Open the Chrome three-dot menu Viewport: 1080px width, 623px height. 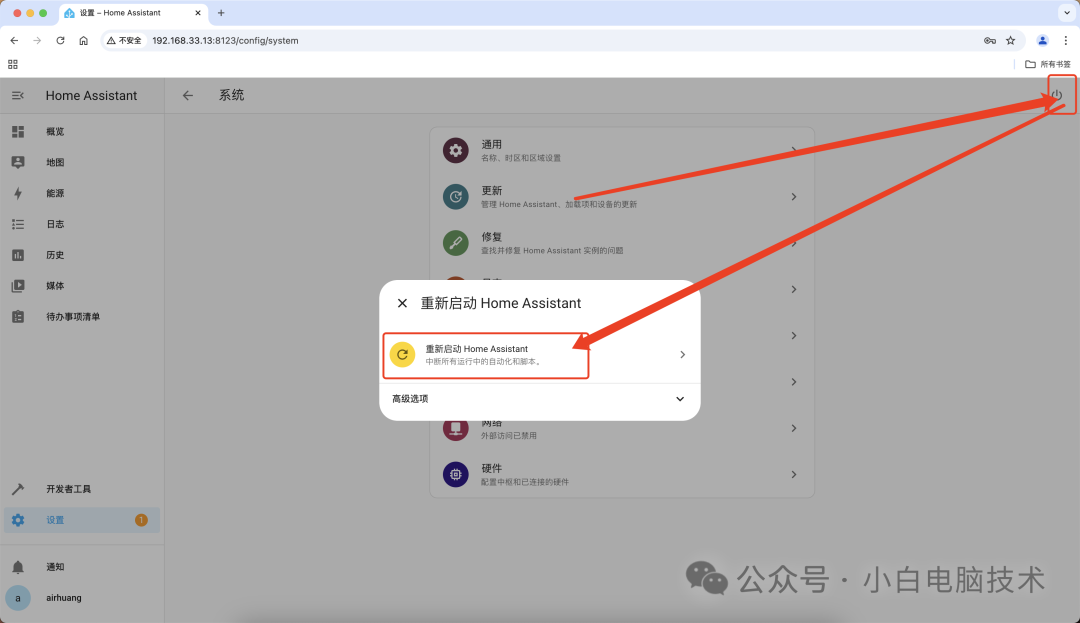(x=1066, y=41)
